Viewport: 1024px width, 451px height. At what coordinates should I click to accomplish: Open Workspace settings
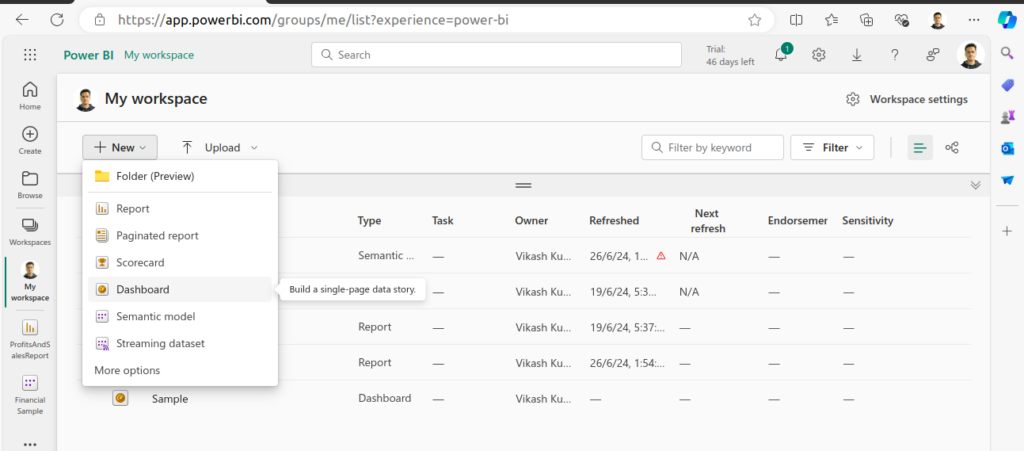[x=907, y=99]
